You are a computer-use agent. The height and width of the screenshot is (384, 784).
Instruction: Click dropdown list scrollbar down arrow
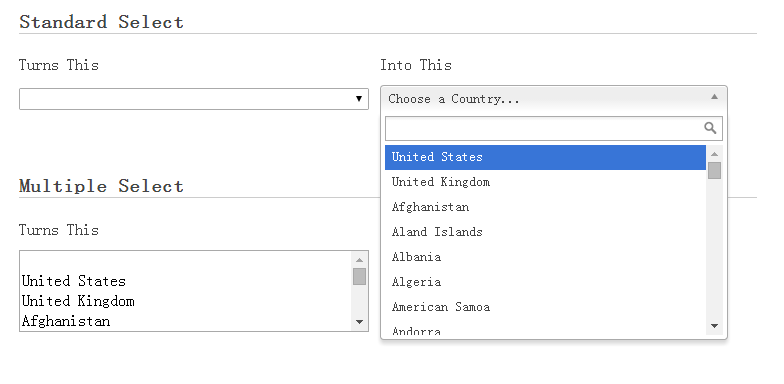point(714,326)
